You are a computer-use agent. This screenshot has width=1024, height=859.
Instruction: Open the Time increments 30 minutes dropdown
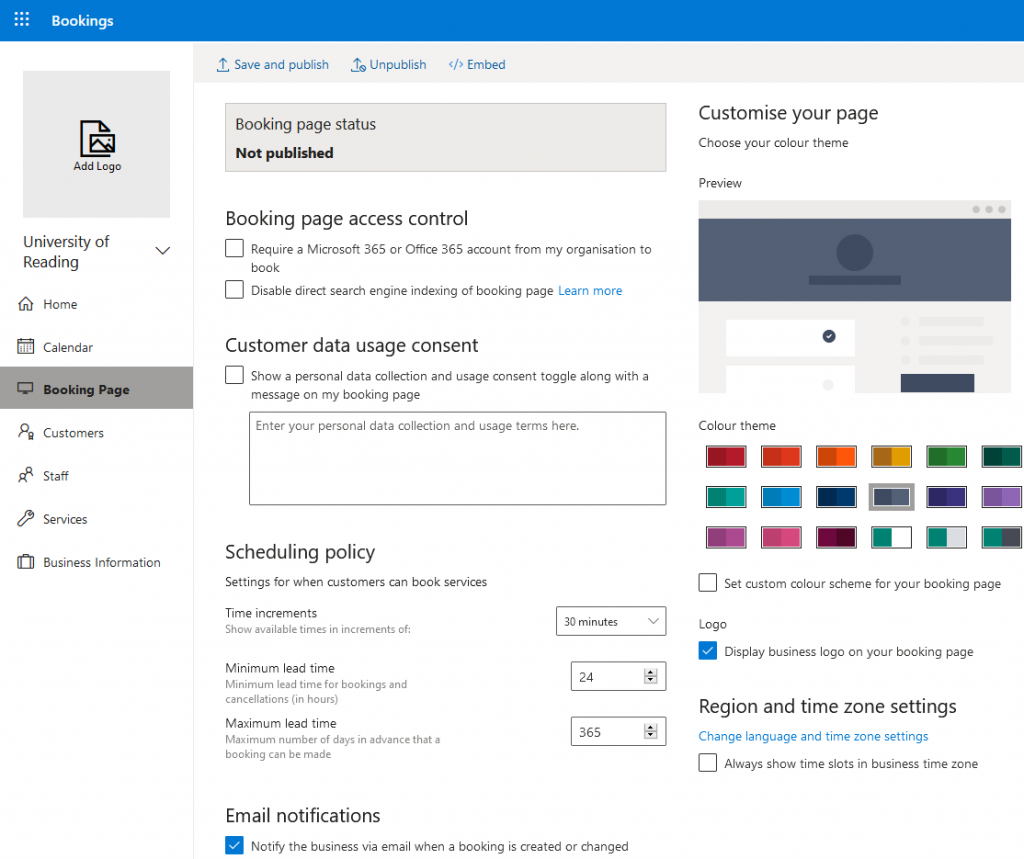611,621
